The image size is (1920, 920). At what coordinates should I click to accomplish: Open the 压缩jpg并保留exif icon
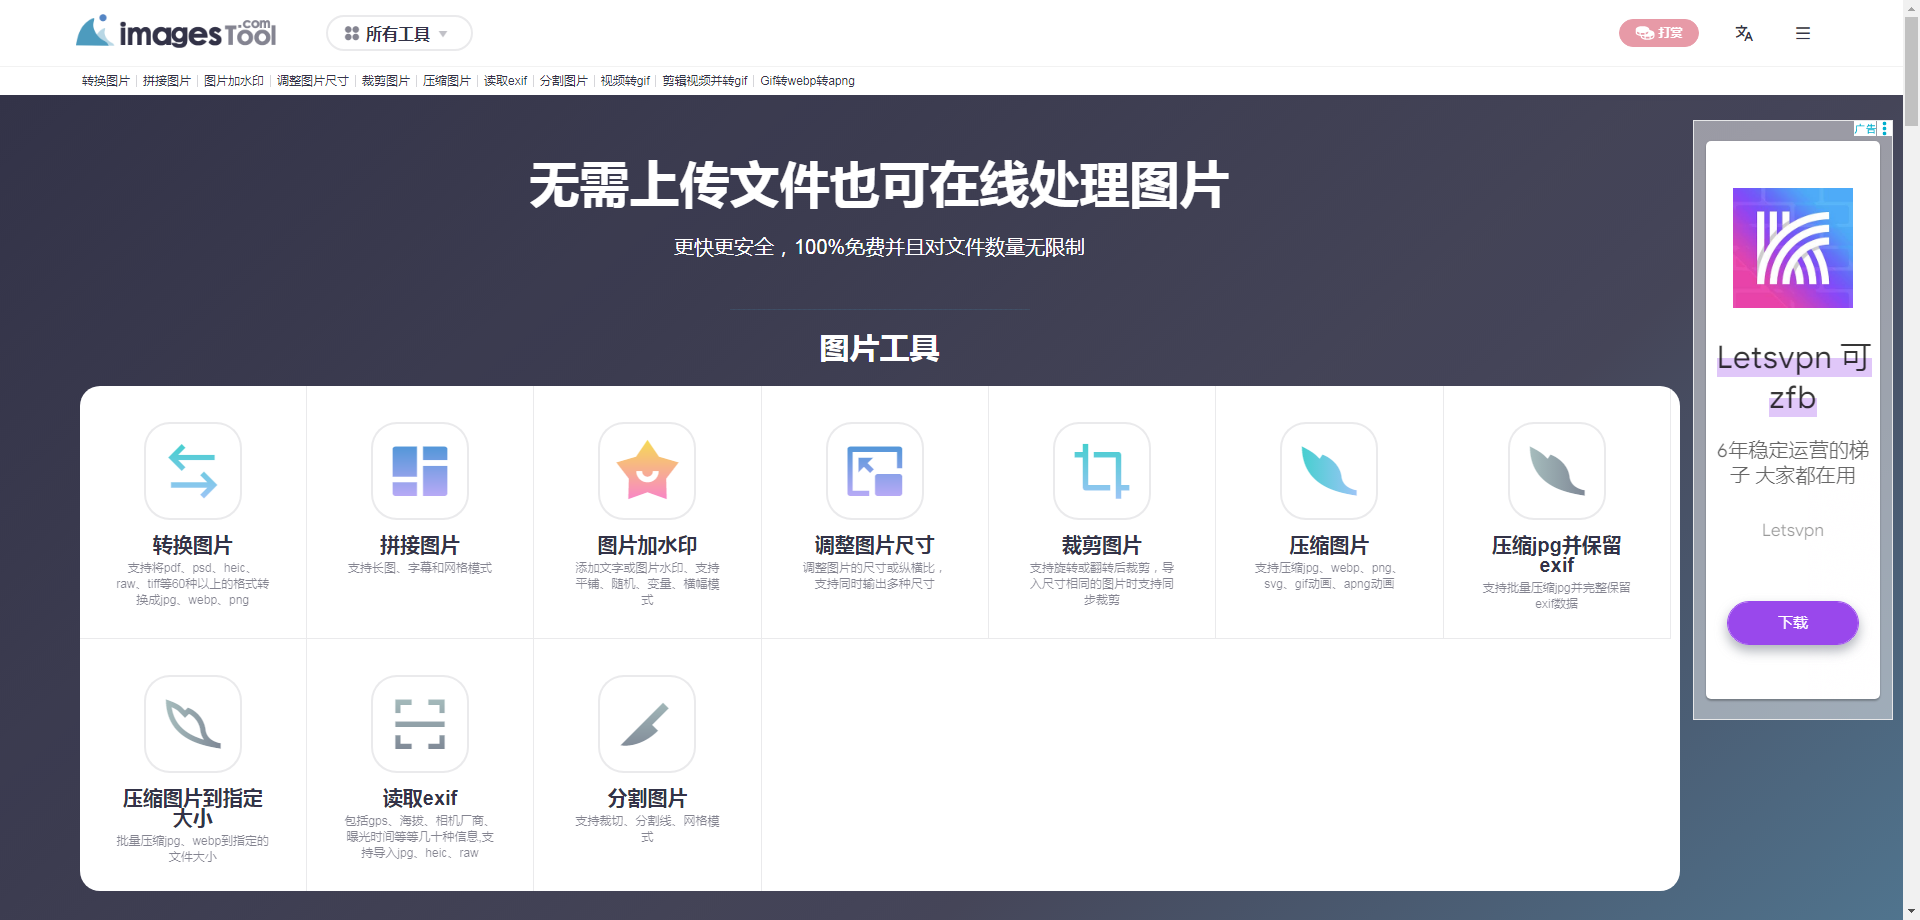(x=1557, y=471)
